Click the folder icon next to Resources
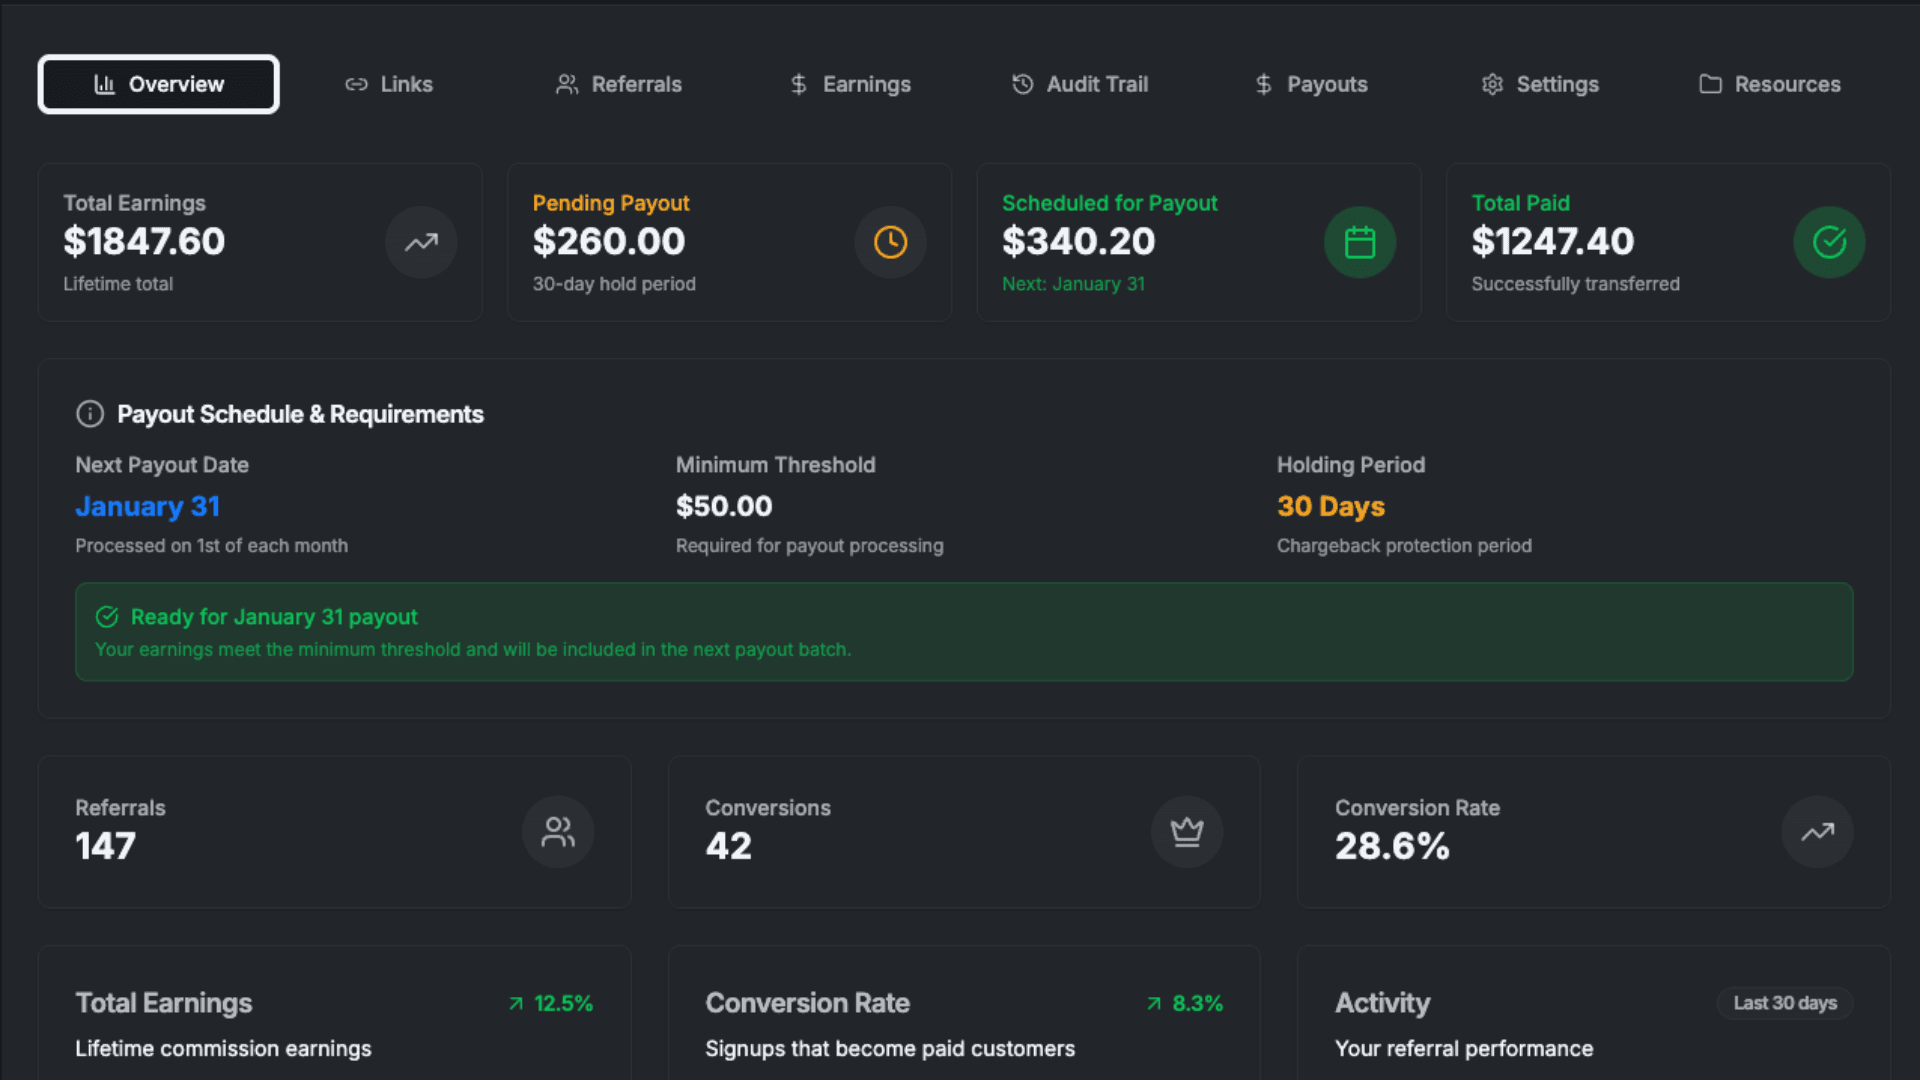1920x1080 pixels. coord(1710,84)
